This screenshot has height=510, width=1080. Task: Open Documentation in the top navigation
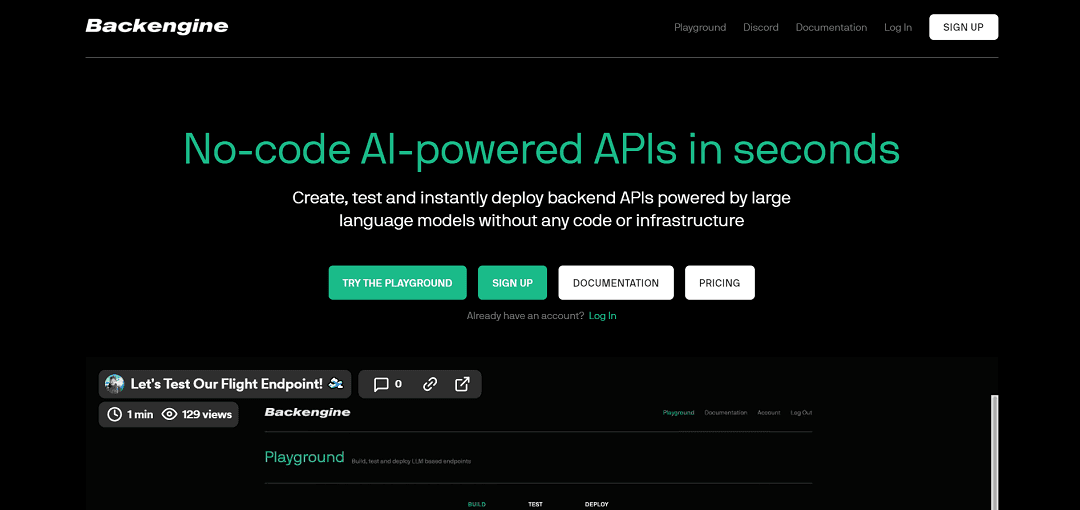tap(831, 28)
